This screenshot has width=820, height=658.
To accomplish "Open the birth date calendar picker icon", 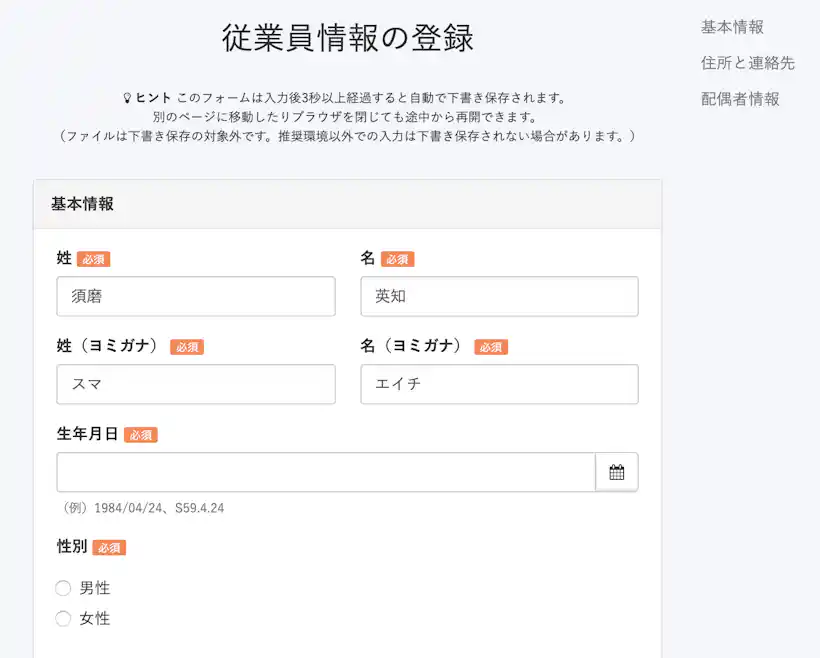I will [x=617, y=471].
